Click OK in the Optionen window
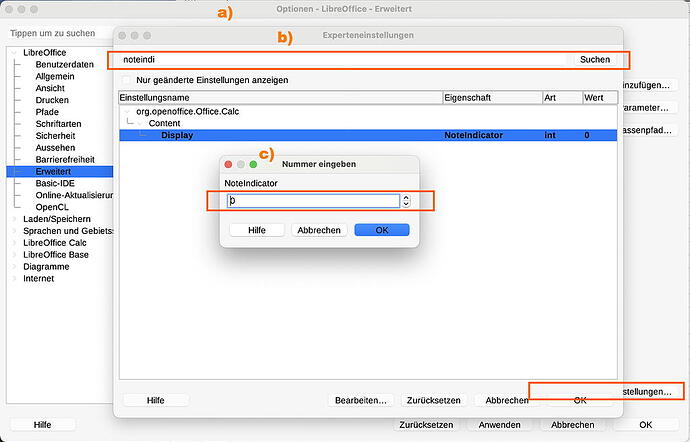Viewport: 690px width, 442px height. pyautogui.click(x=646, y=425)
